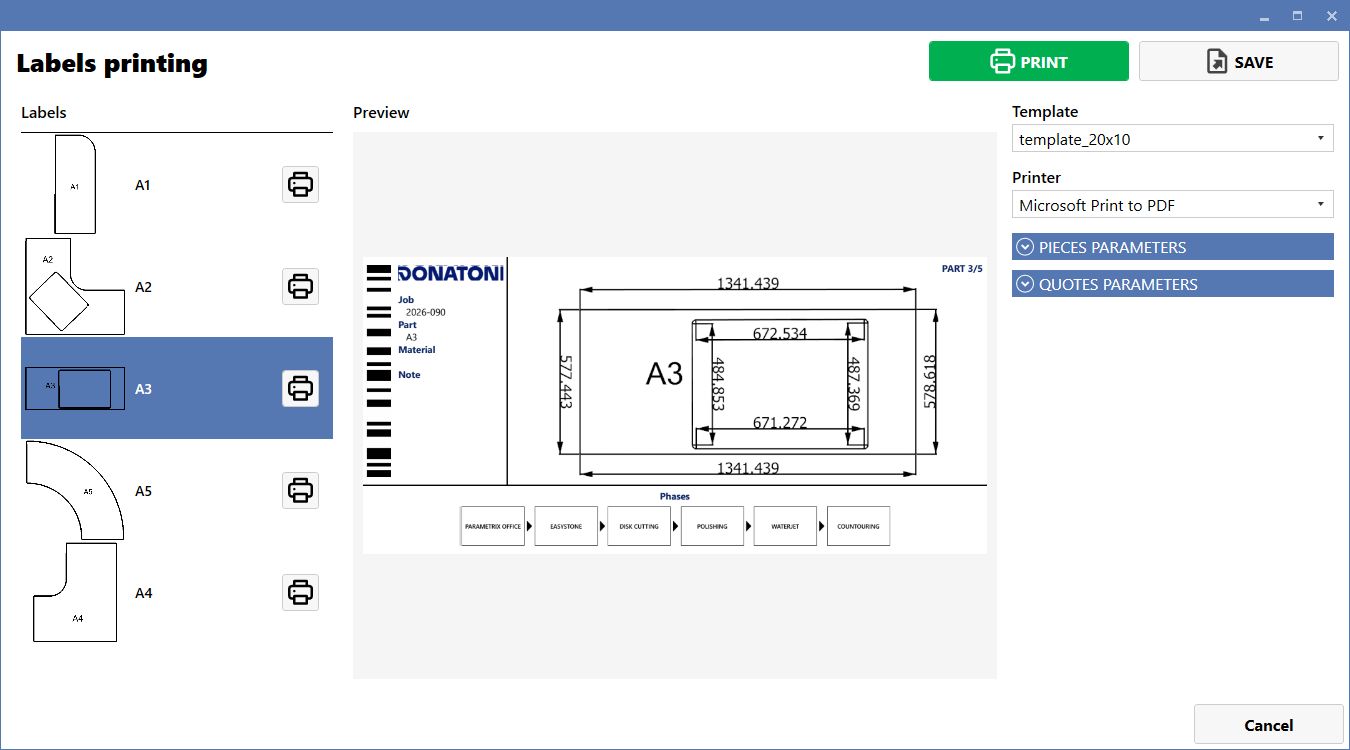Print the A3 label with its printer icon
The width and height of the screenshot is (1350, 750).
coord(300,388)
